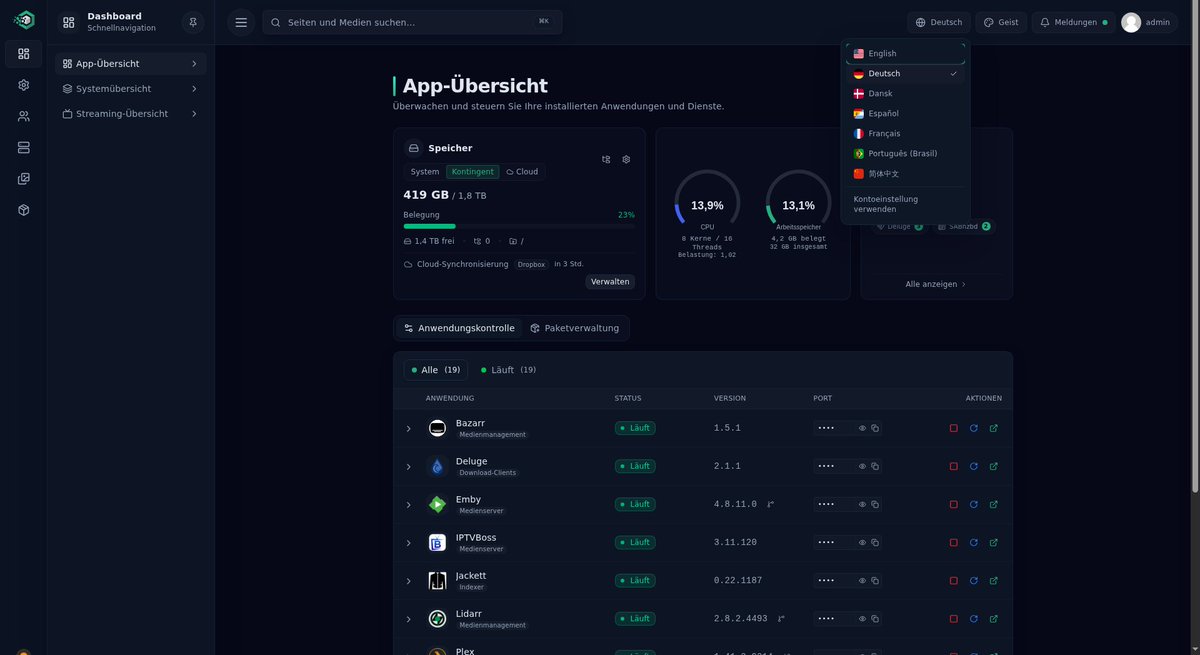This screenshot has height=655, width=1200.
Task: Open Bazarr in a new tab
Action: (x=994, y=428)
